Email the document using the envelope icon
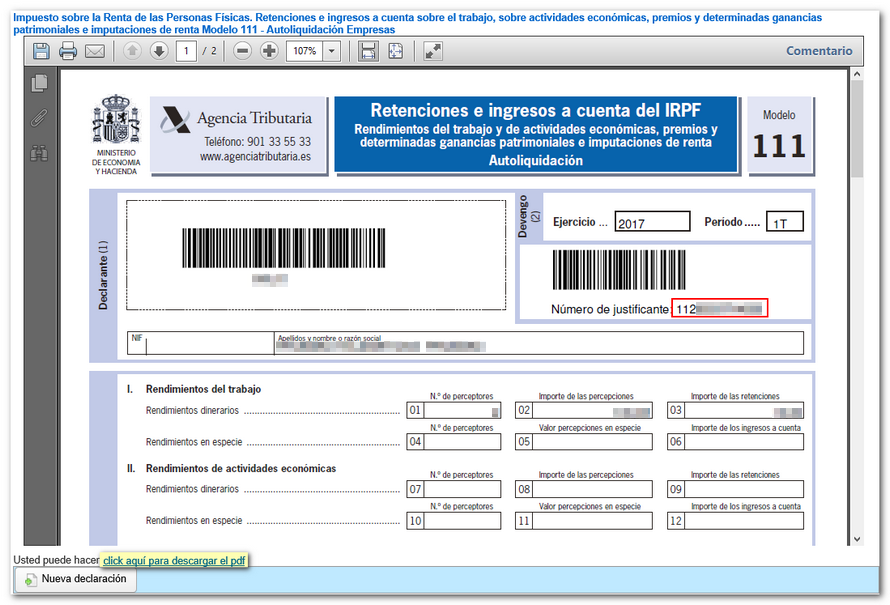The height and width of the screenshot is (605, 890). pyautogui.click(x=93, y=51)
